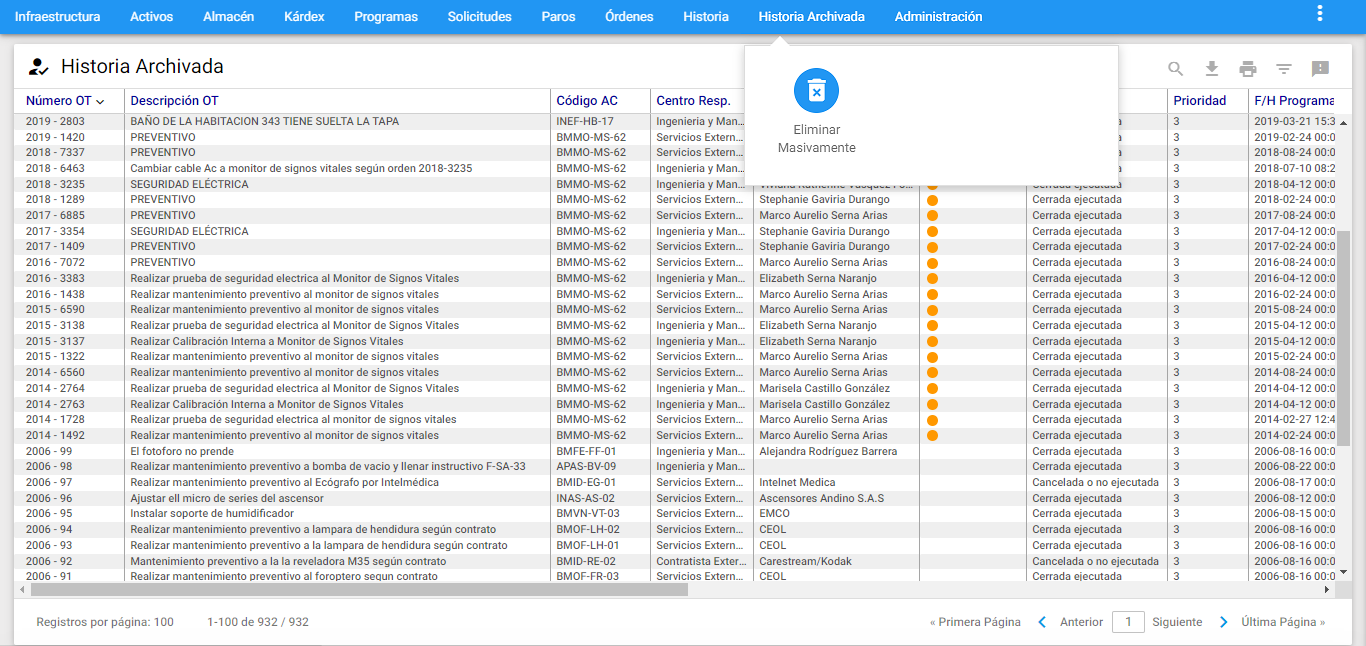The width and height of the screenshot is (1366, 646).
Task: Open the Infraestructura menu
Action: pos(57,17)
